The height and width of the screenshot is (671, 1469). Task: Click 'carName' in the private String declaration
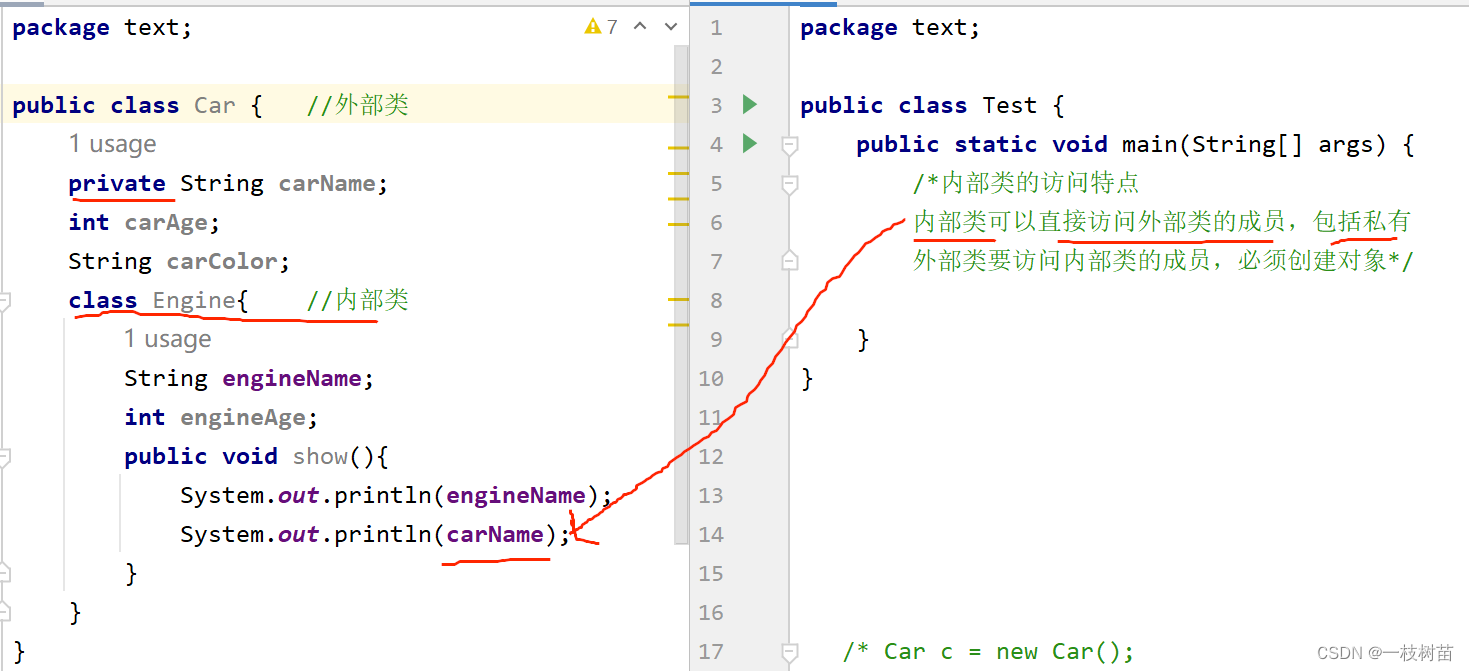point(327,184)
